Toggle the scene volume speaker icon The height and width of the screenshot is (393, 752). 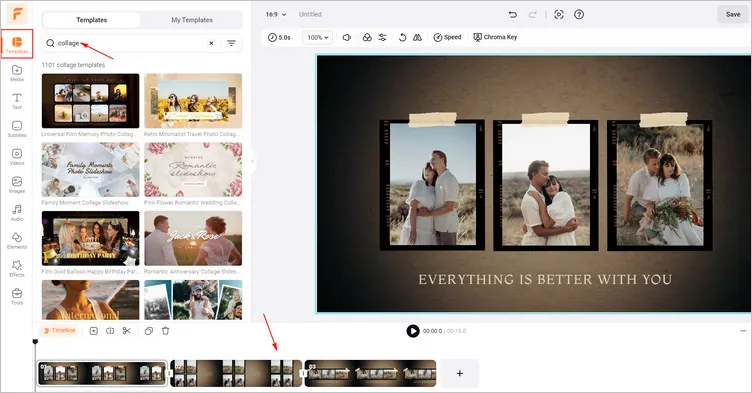pos(347,37)
